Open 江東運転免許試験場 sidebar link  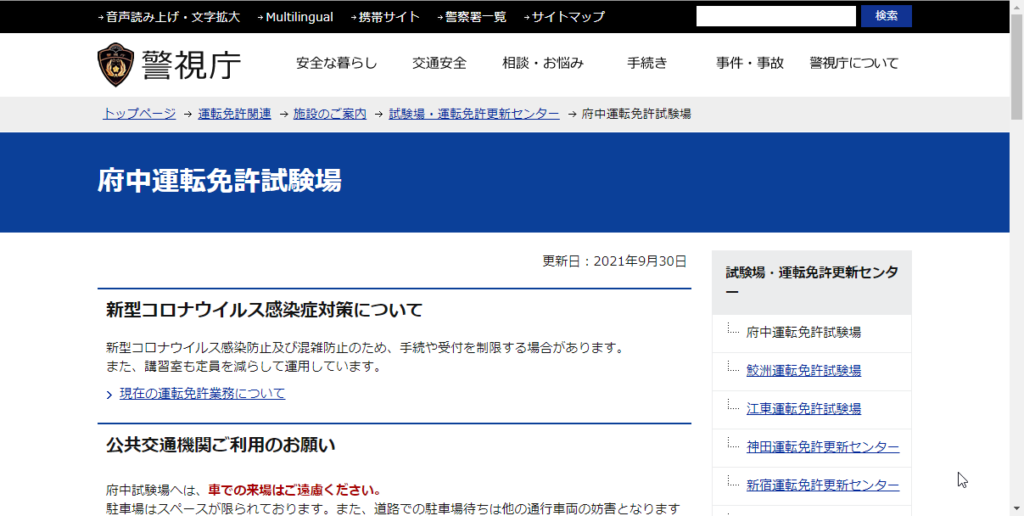[803, 409]
